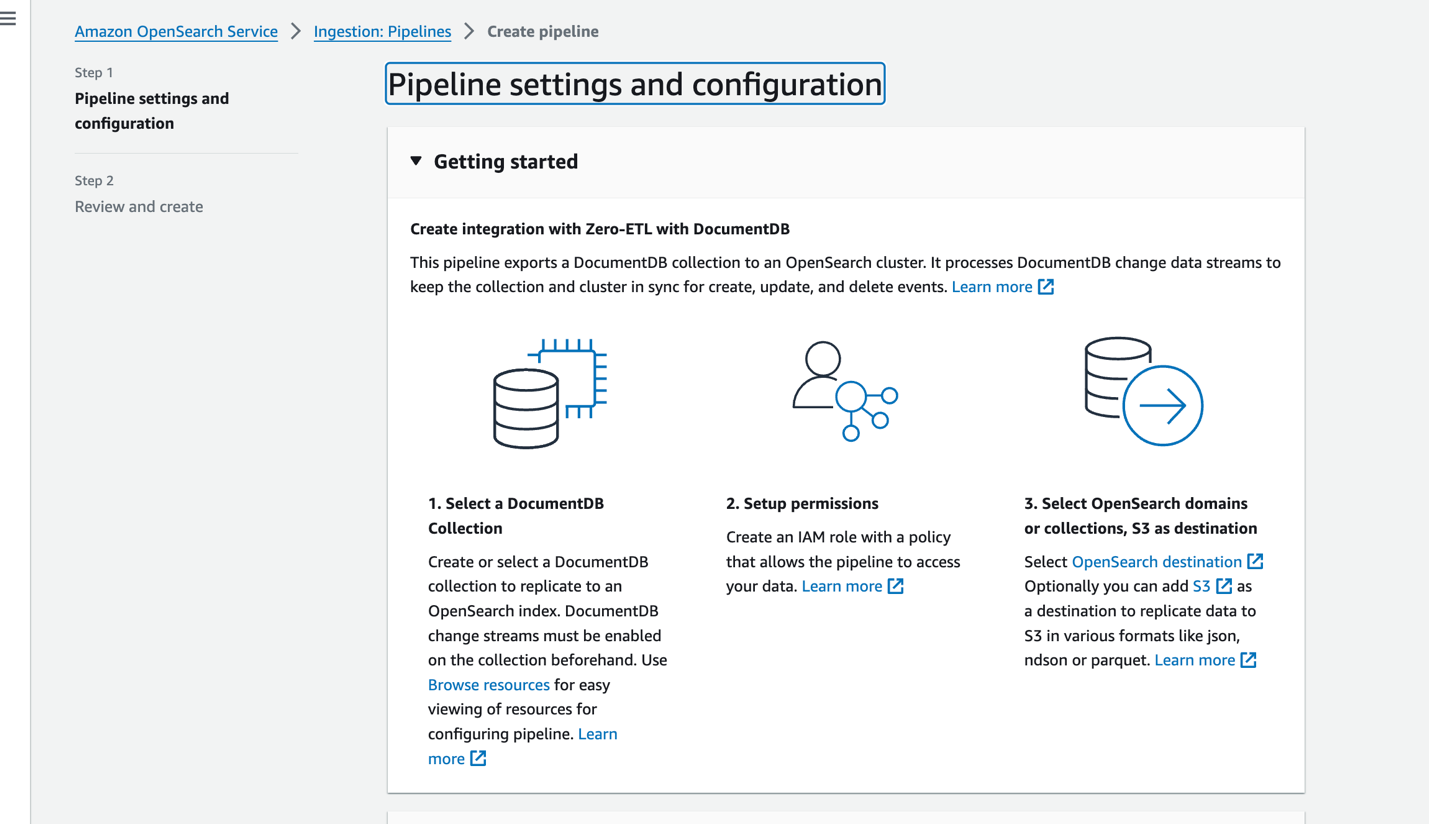1429x824 pixels.
Task: Click the 'Step 2' label
Action: pos(94,181)
